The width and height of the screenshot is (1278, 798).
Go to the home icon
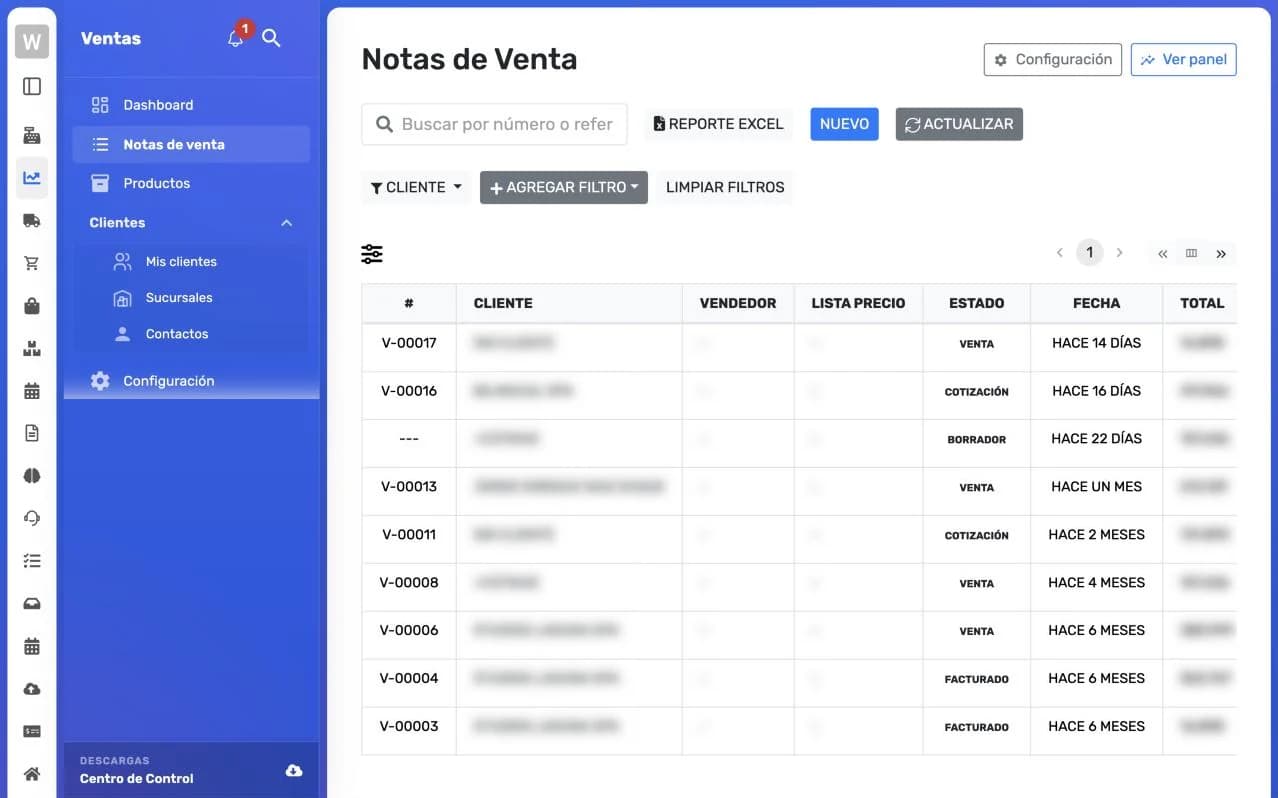(32, 774)
